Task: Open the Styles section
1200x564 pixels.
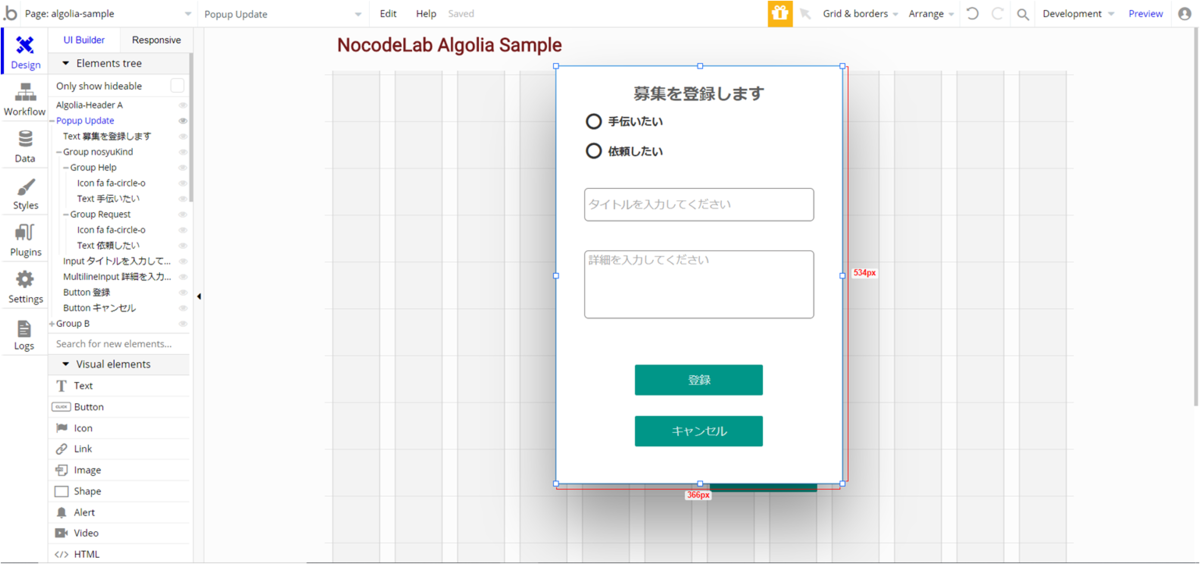Action: 25,193
